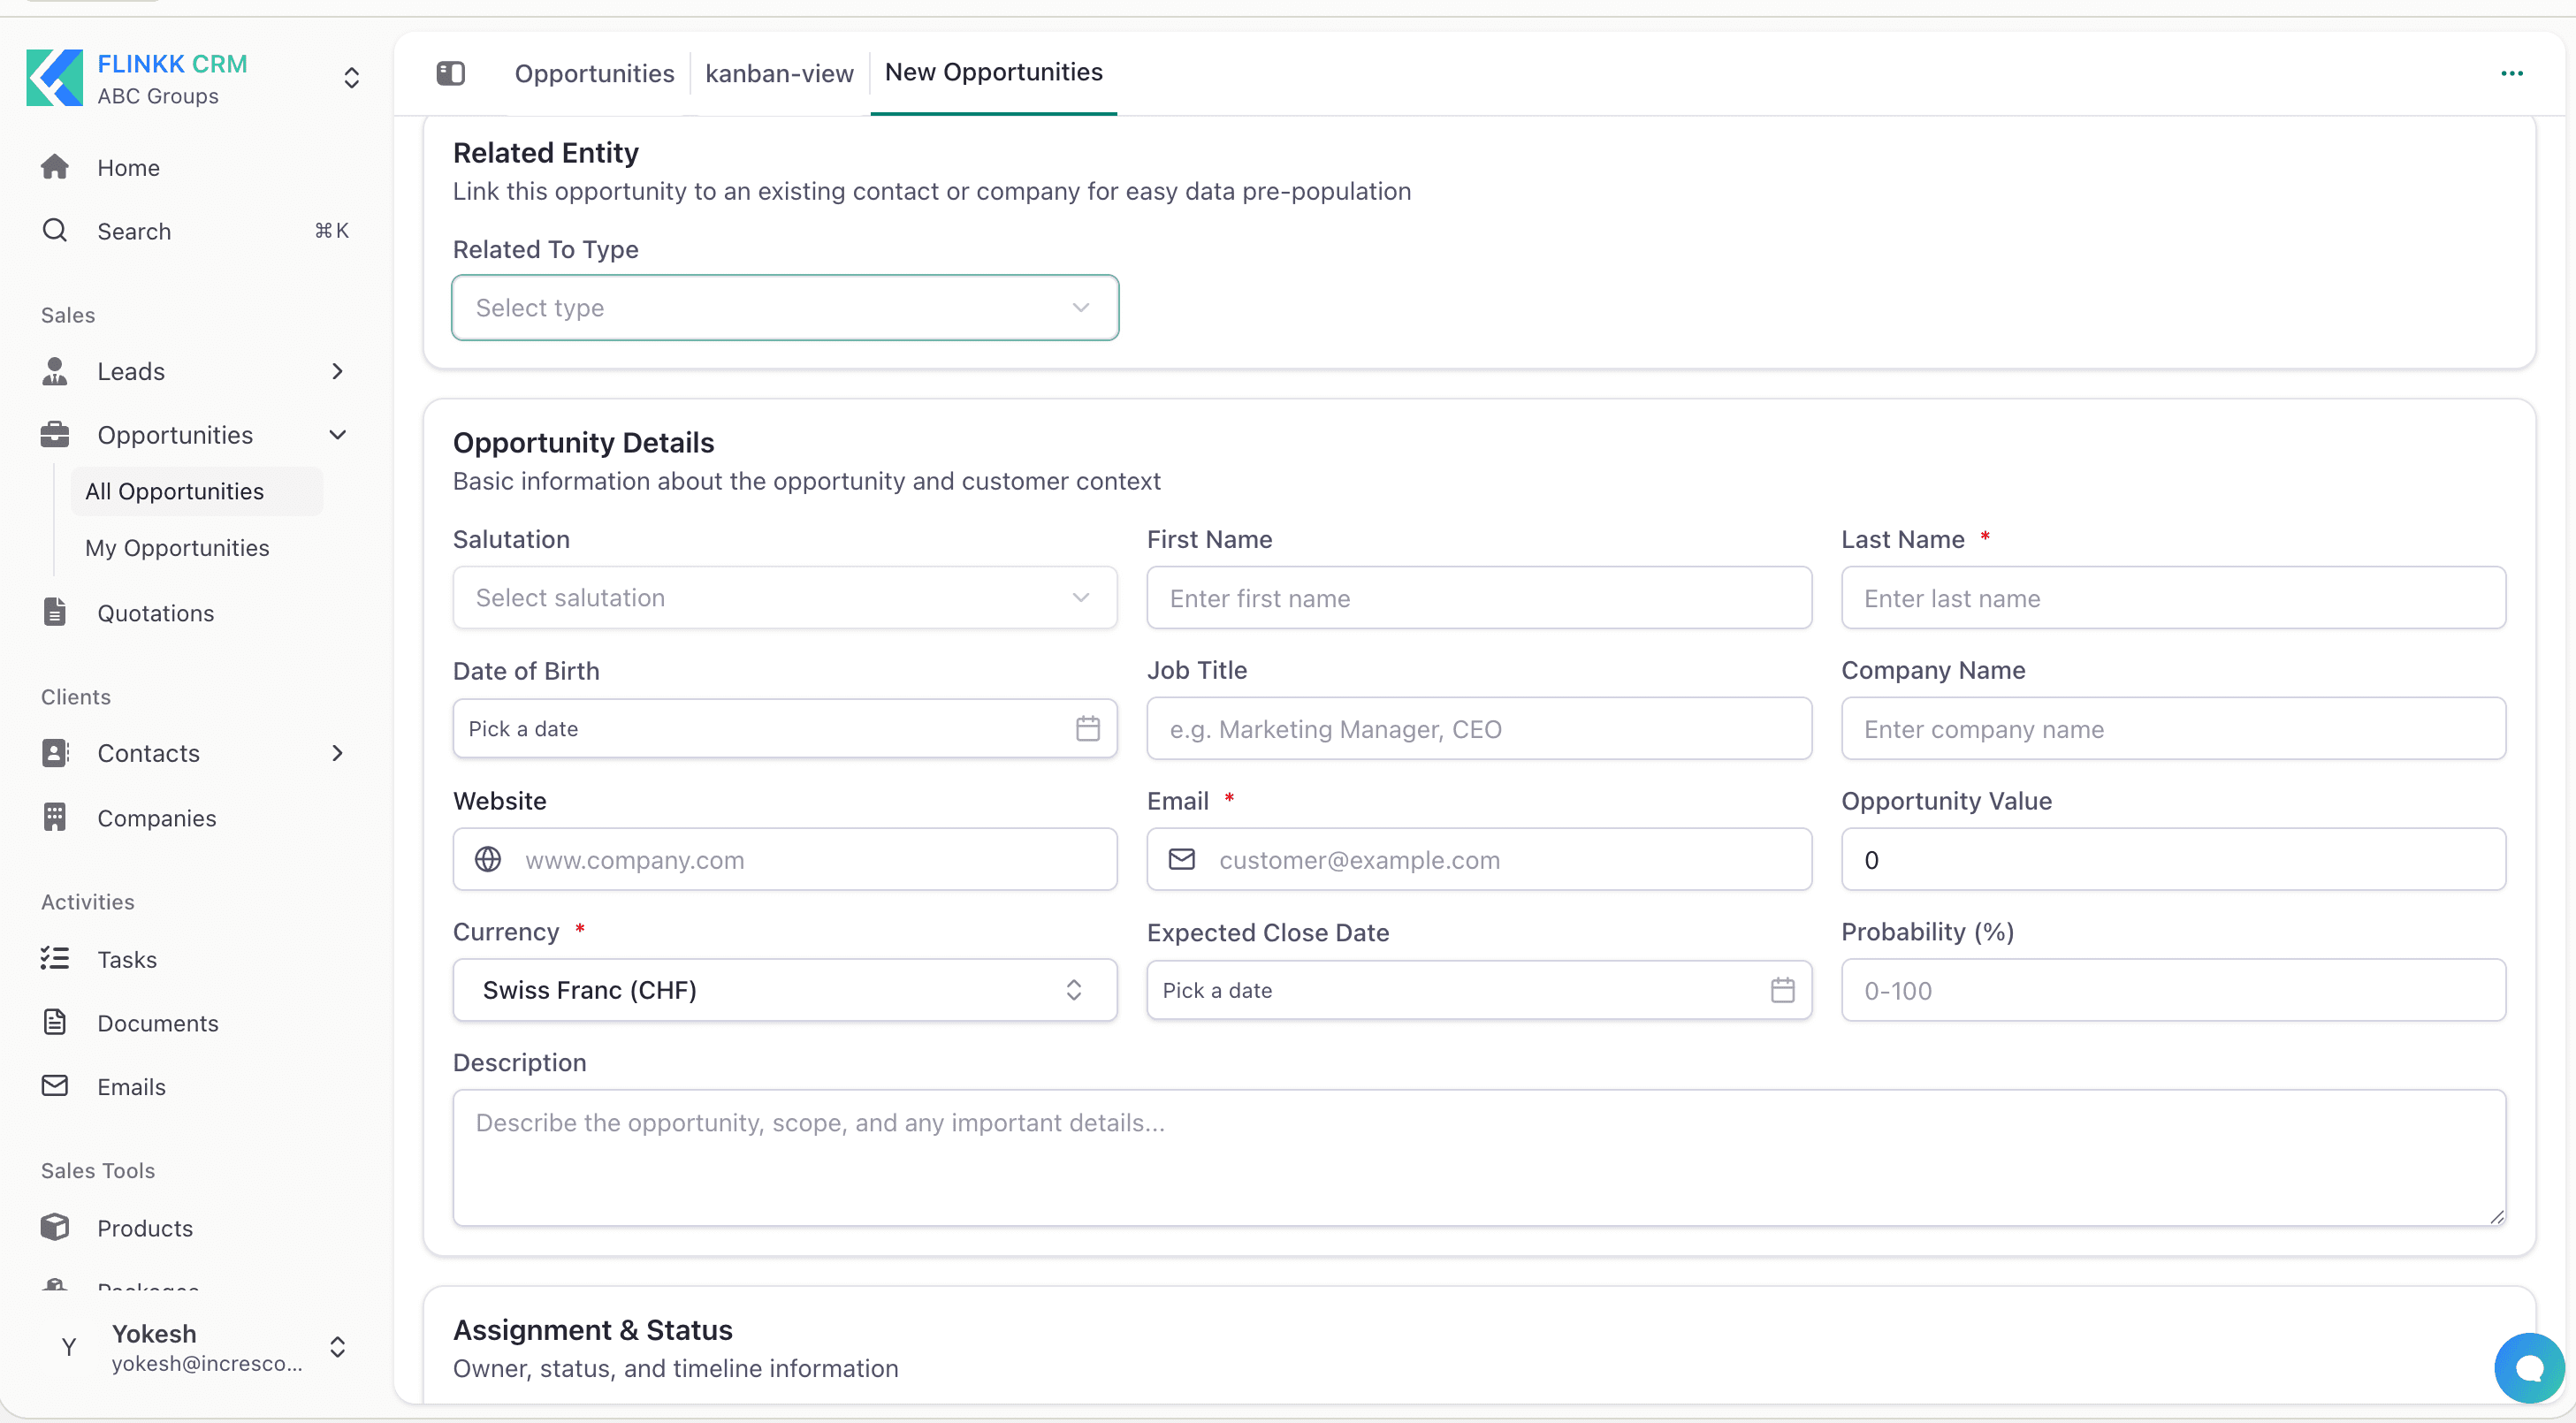Switch to the kanban-view tab
Viewport: 2576px width, 1423px height.
tap(779, 73)
